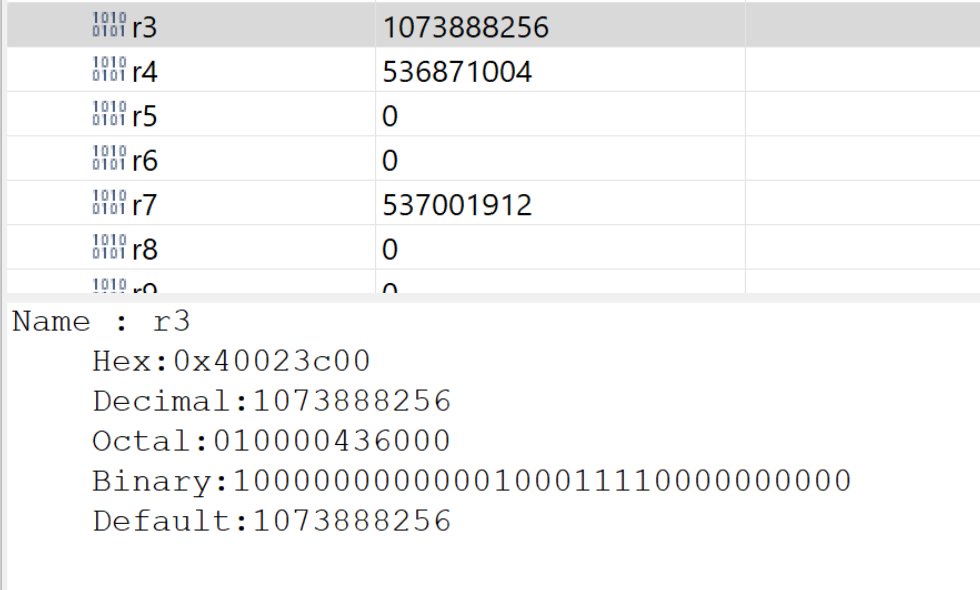
Task: Select the r5 register icon
Action: [x=108, y=116]
